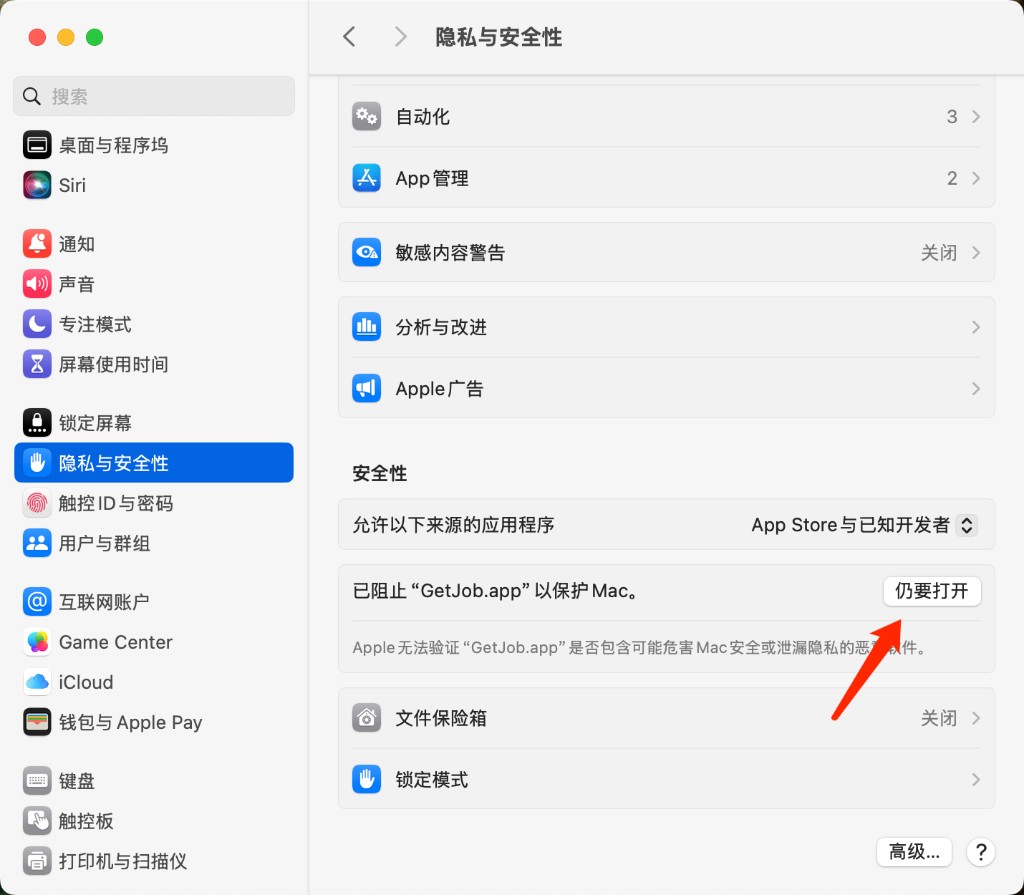Viewport: 1024px width, 895px height.
Task: Click the App 管理 App Store icon
Action: click(x=366, y=178)
